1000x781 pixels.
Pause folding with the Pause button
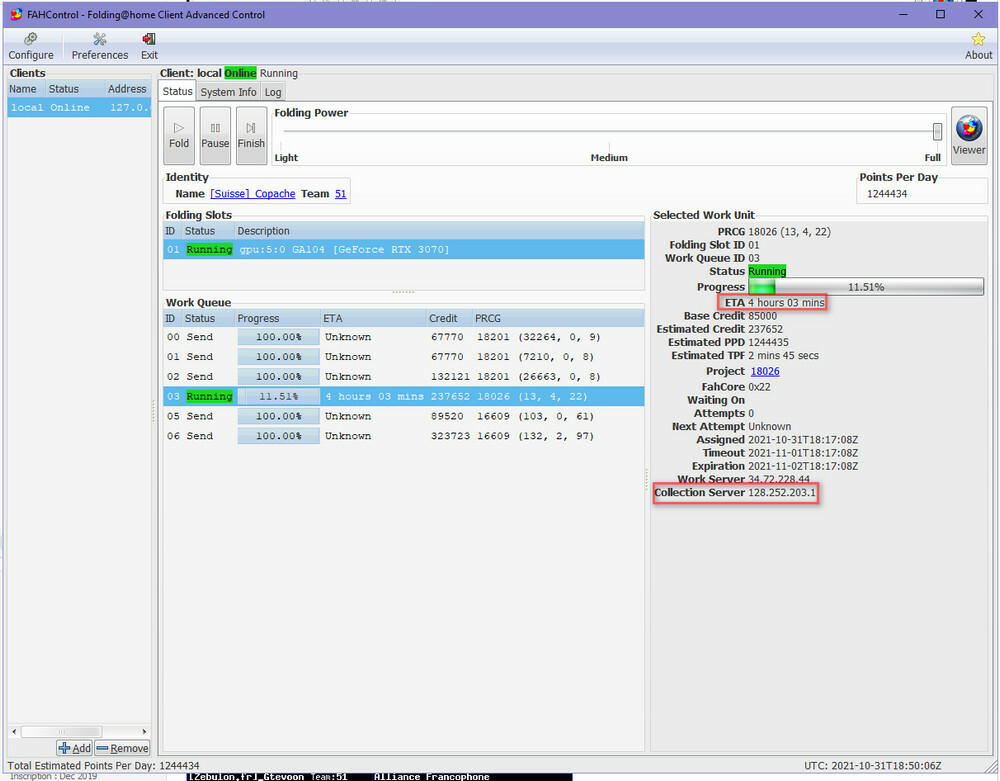pos(215,135)
